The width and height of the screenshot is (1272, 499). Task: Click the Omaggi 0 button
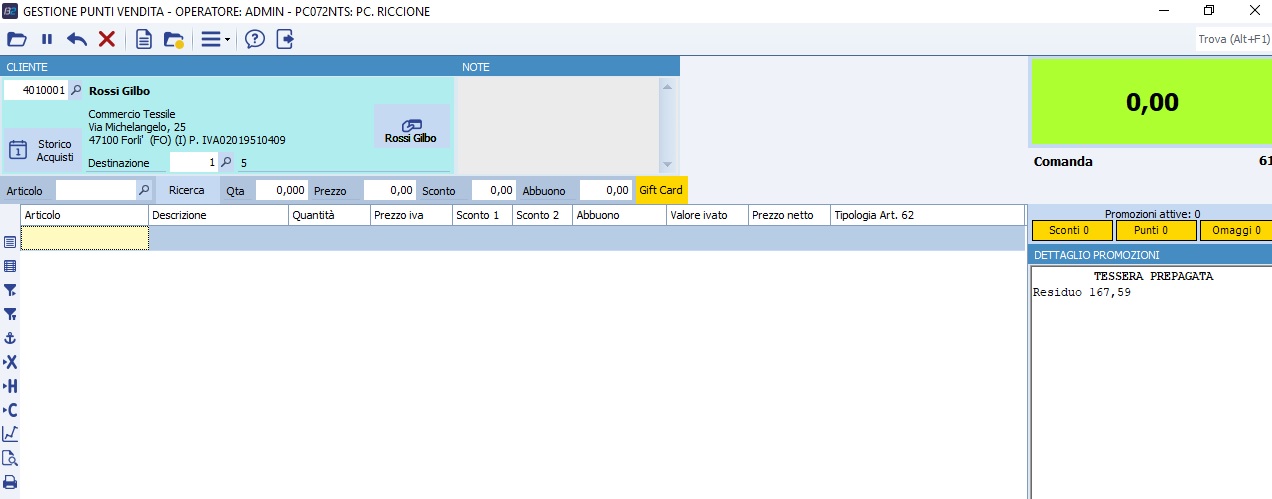pyautogui.click(x=1236, y=230)
